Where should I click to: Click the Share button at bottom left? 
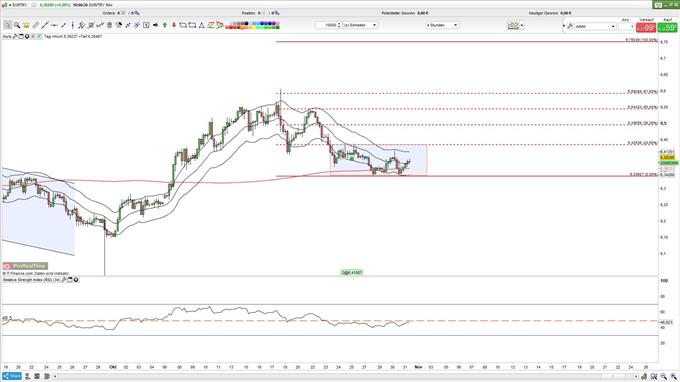12,376
